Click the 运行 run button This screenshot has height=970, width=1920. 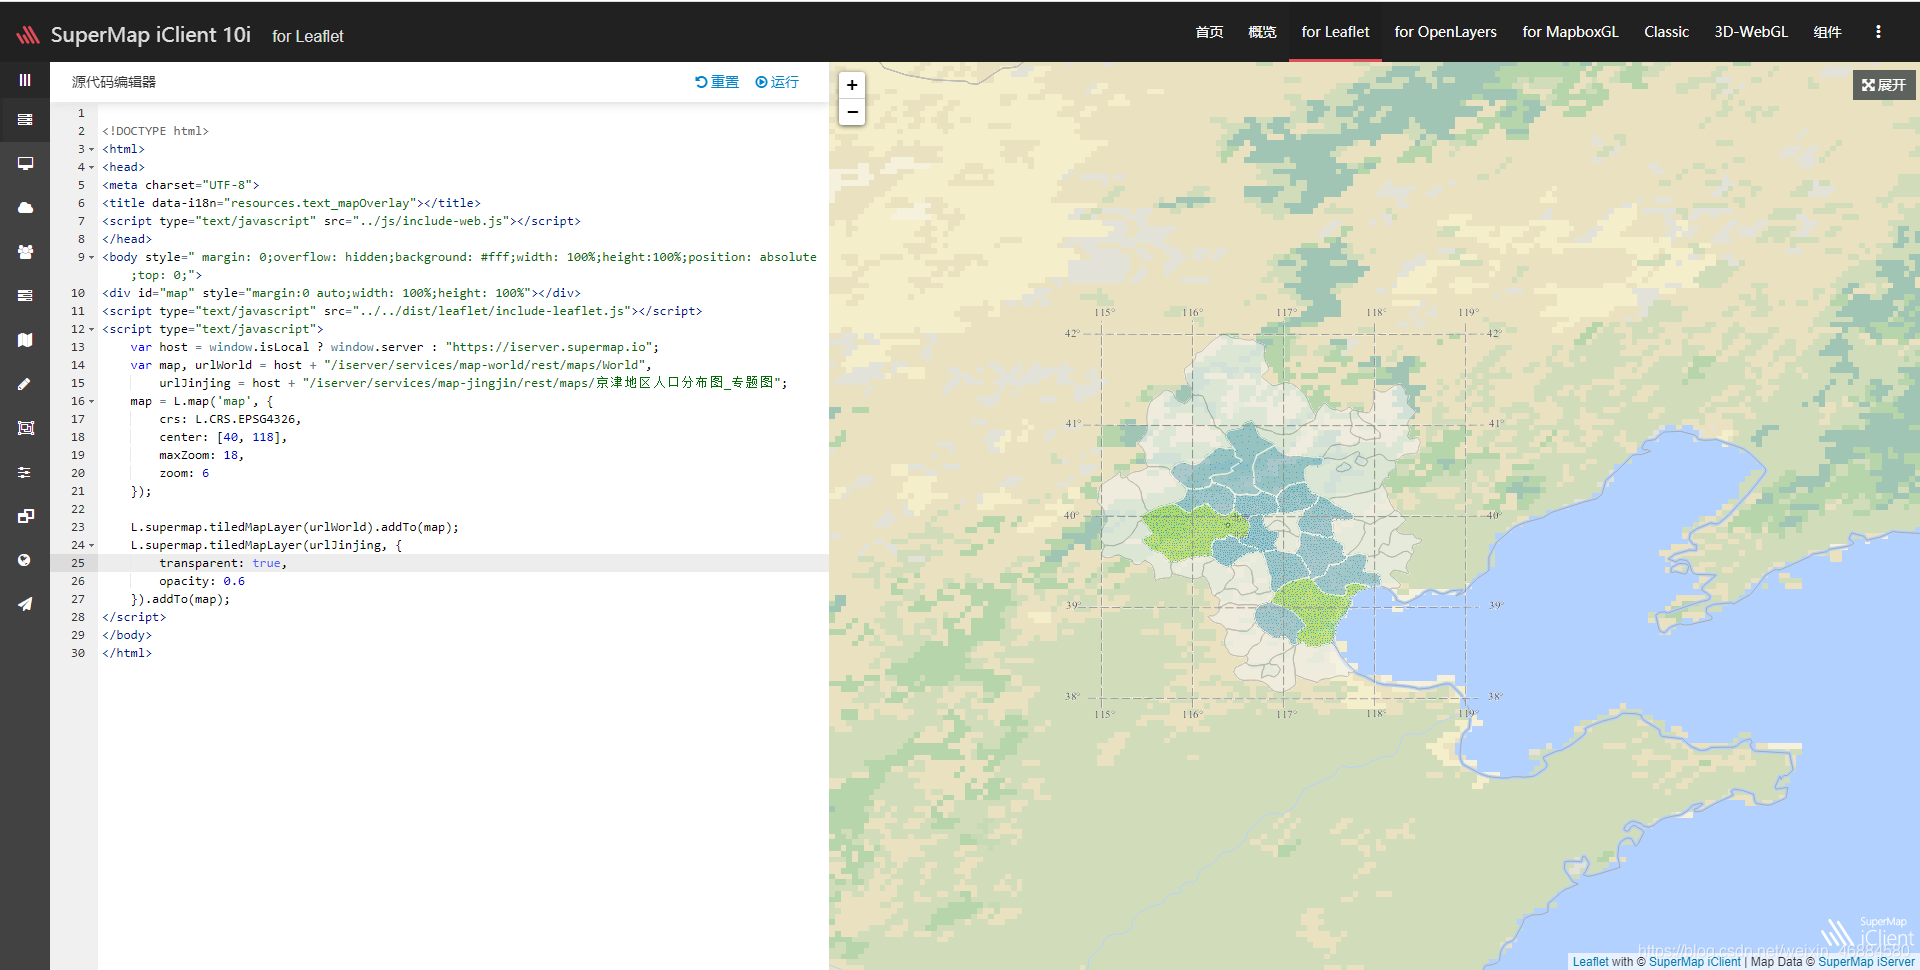(x=777, y=82)
